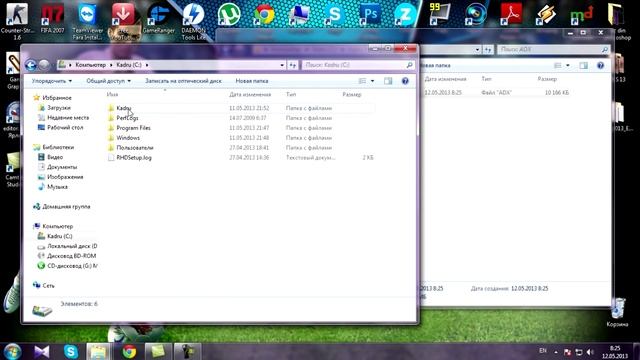Open address dropdown arrow in ADX background window
The image size is (640, 360).
pyautogui.click(x=477, y=49)
